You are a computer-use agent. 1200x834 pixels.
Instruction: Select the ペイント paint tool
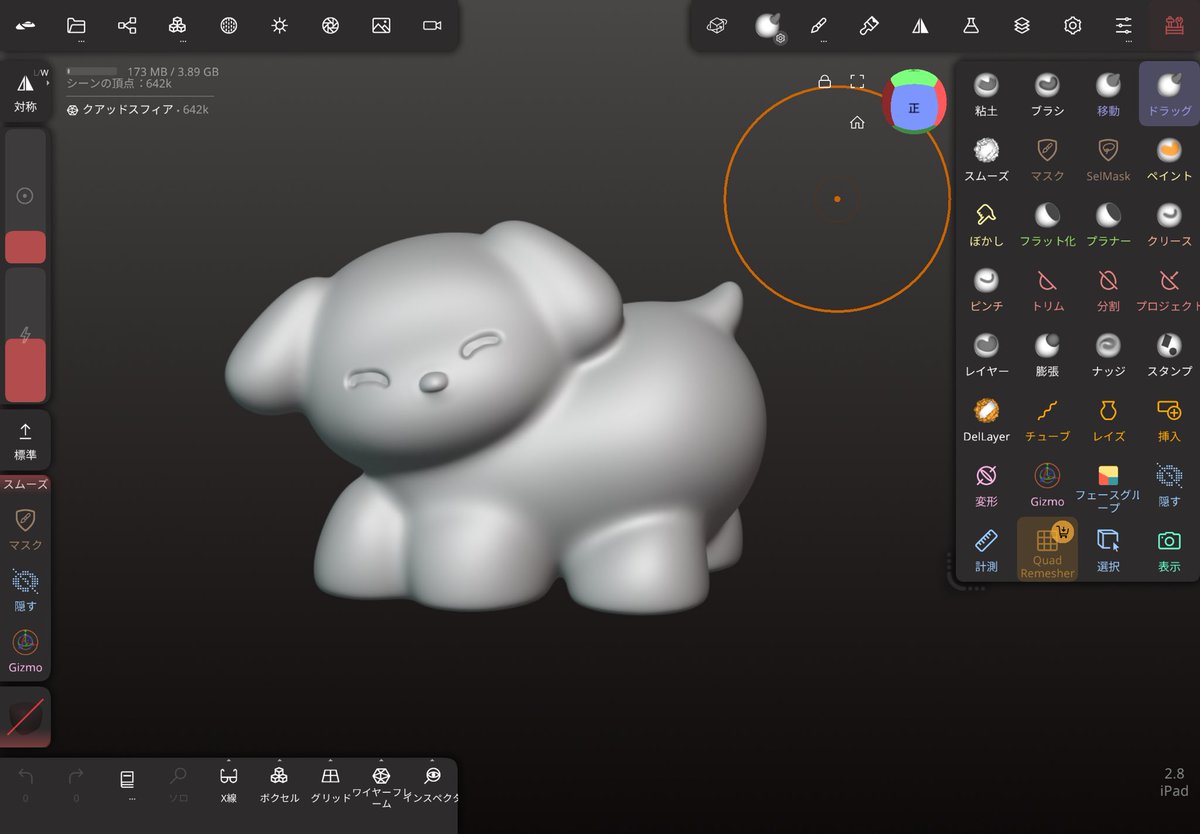(x=1169, y=159)
